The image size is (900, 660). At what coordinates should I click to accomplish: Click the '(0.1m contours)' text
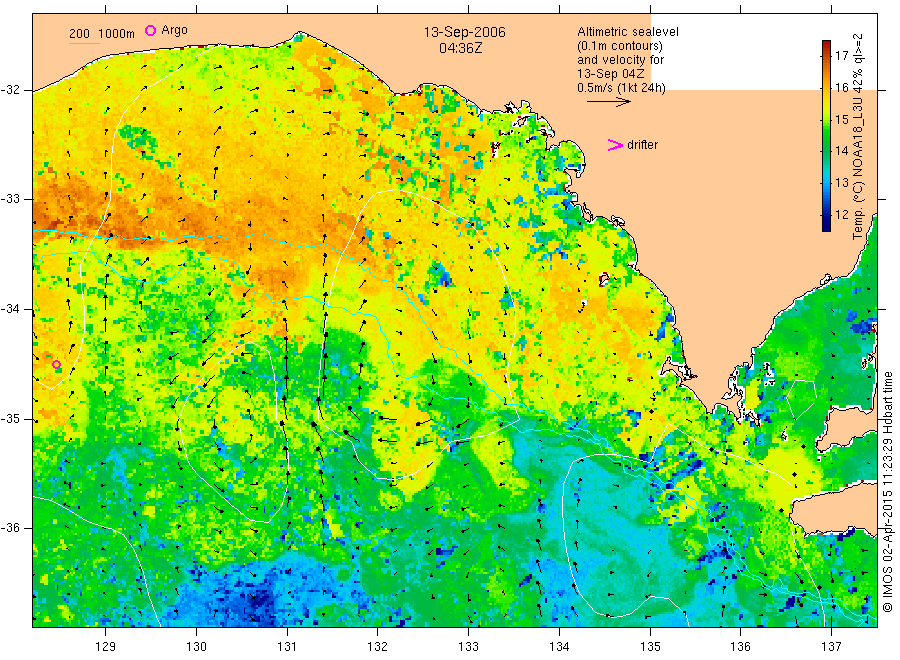[619, 46]
